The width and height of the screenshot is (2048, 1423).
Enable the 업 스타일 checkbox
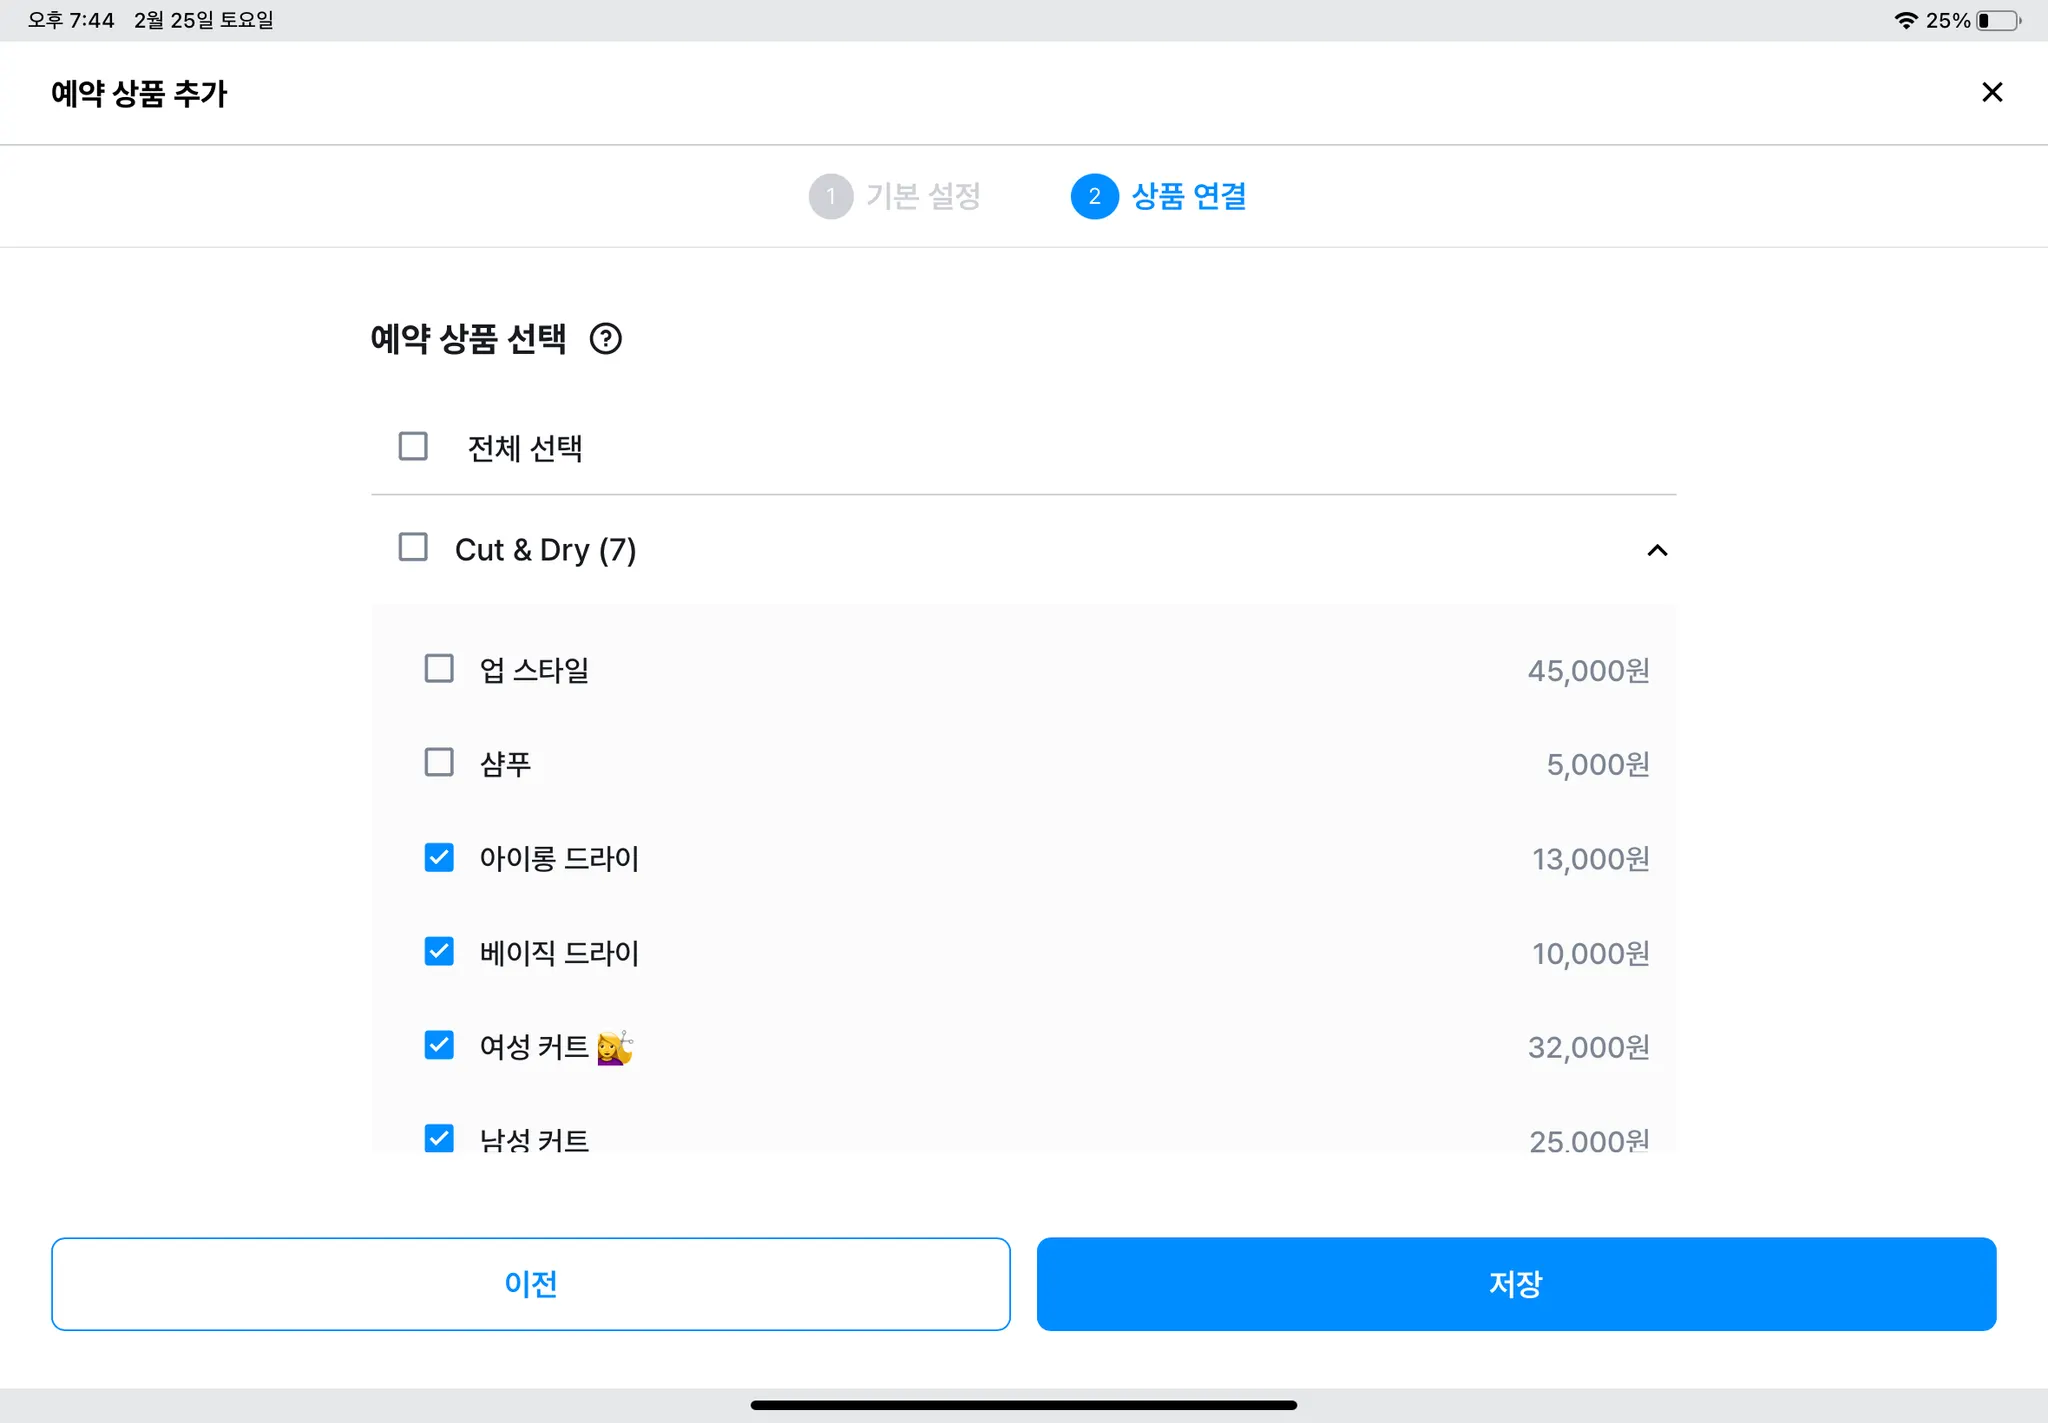[x=439, y=668]
